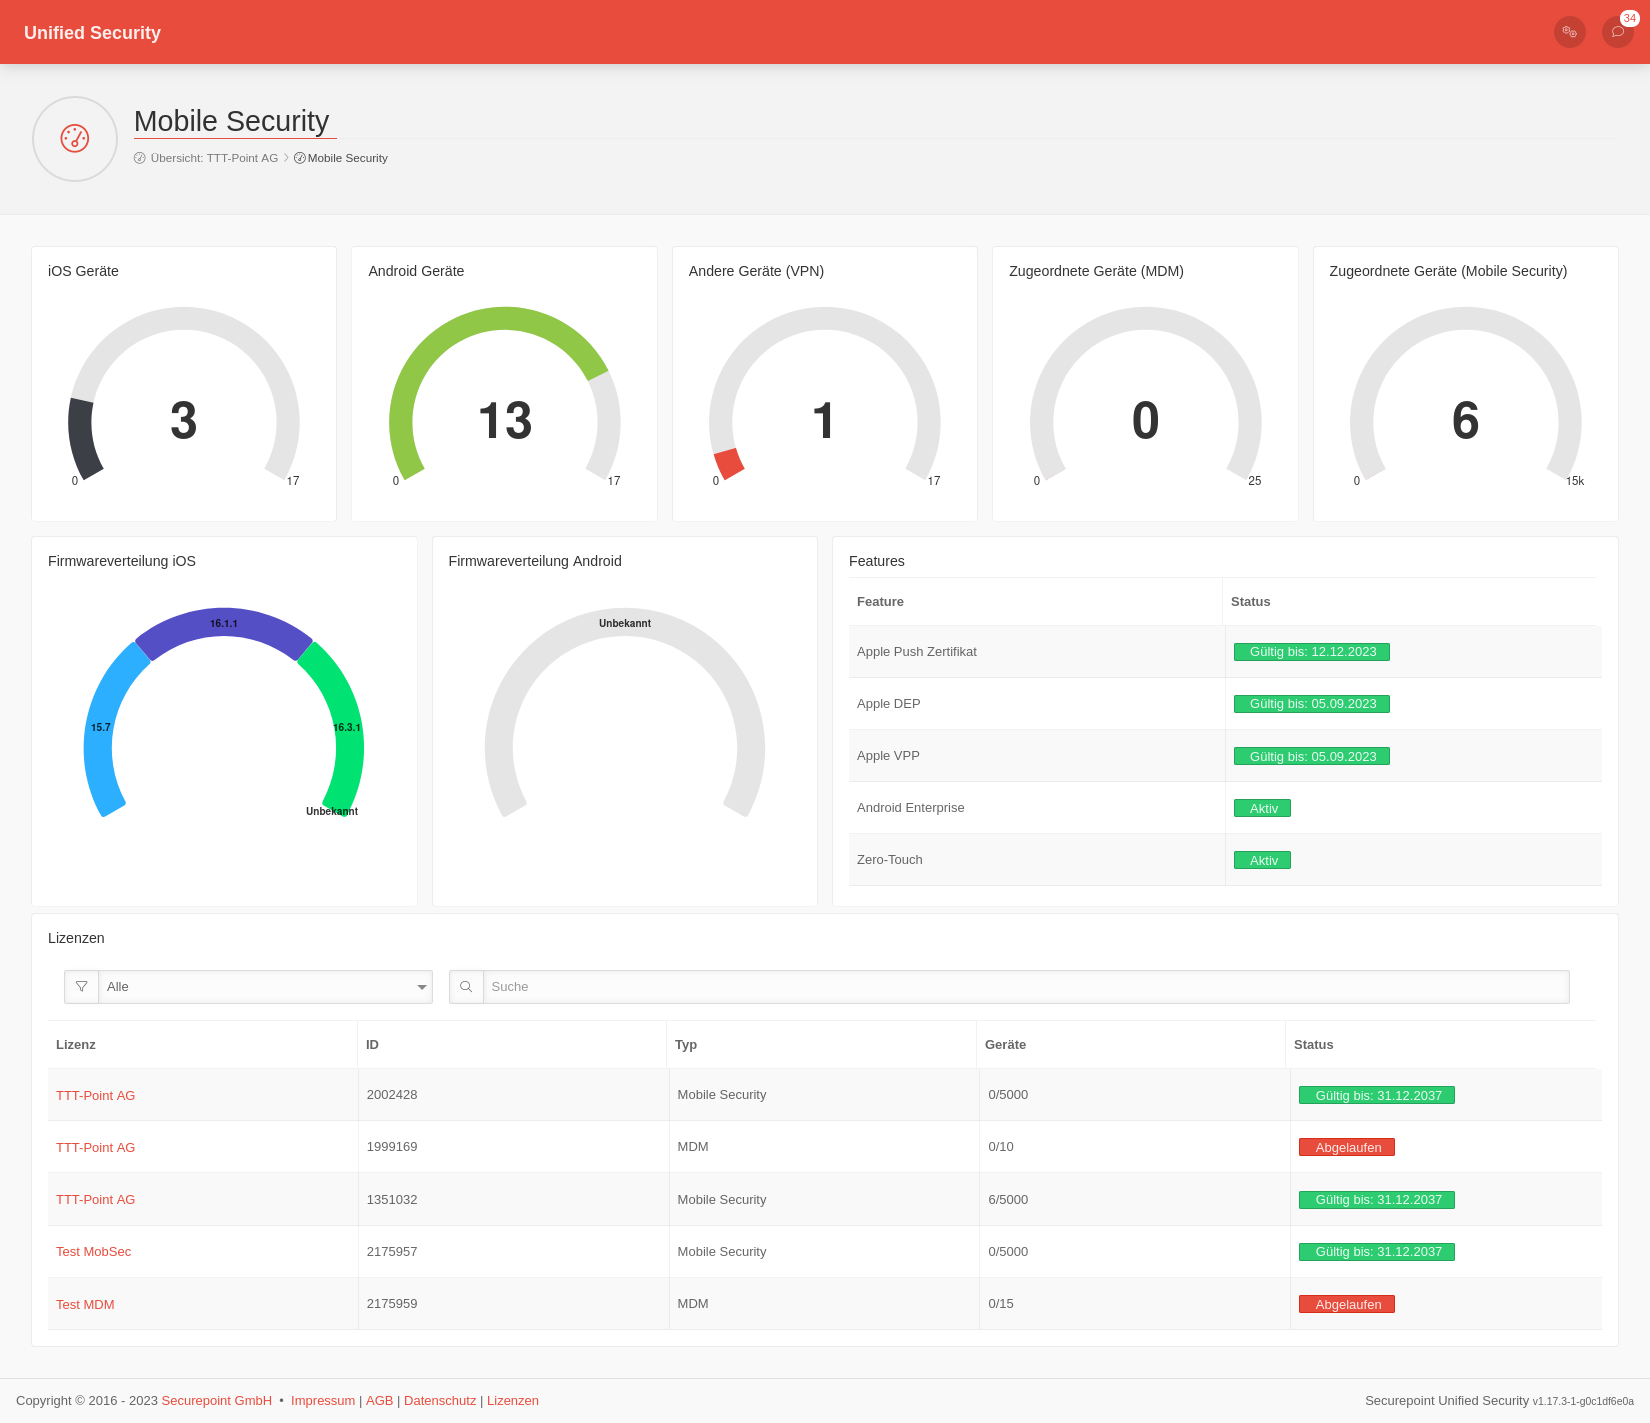1650x1423 pixels.
Task: Open the TTT-Point AG license with ID 2002428
Action: tap(95, 1095)
